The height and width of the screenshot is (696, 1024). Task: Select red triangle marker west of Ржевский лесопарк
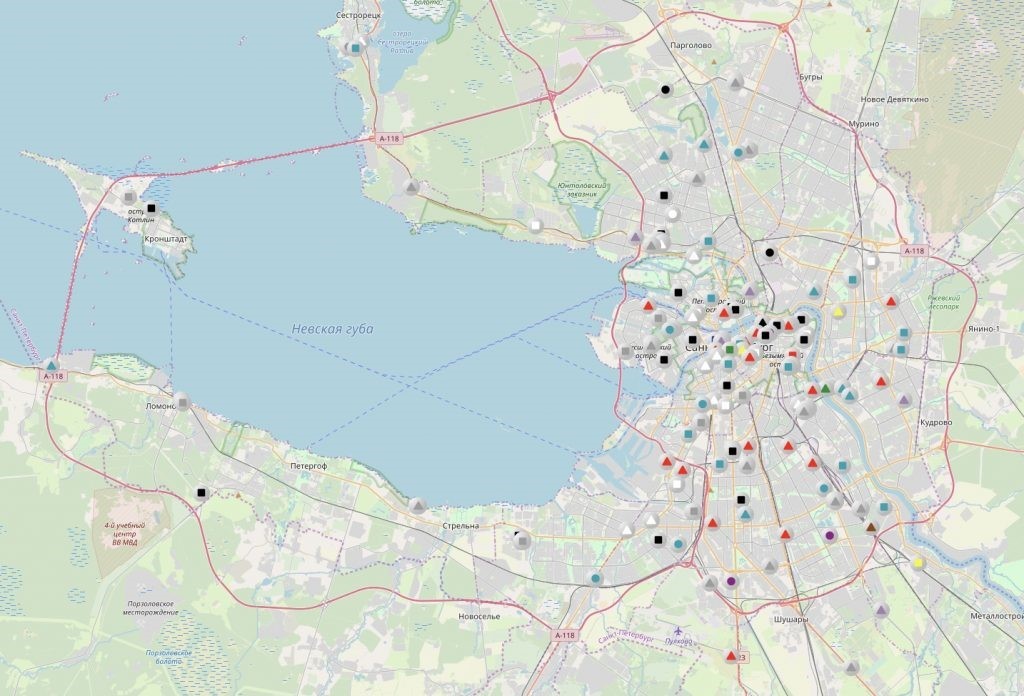(x=891, y=300)
